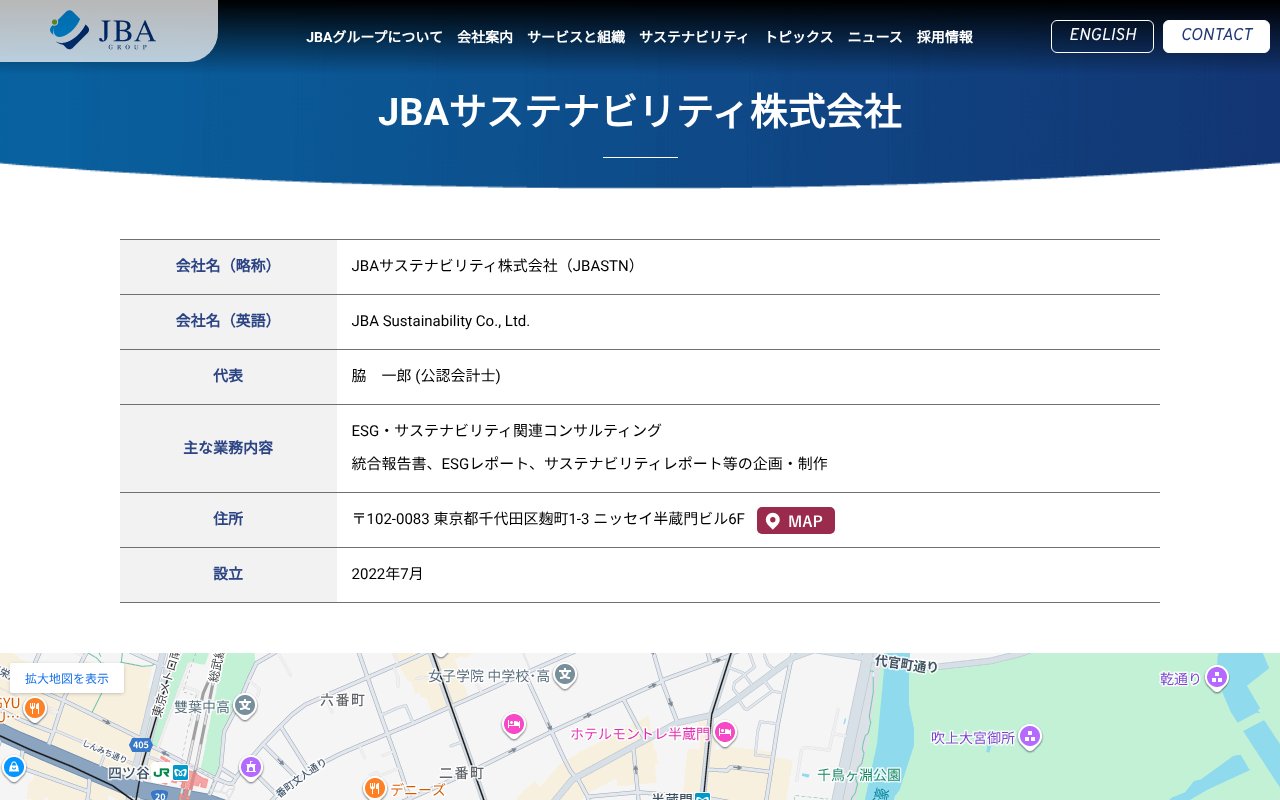Click the 千鳥ヶ淵公園 label on the map
The width and height of the screenshot is (1280, 800).
(x=860, y=772)
